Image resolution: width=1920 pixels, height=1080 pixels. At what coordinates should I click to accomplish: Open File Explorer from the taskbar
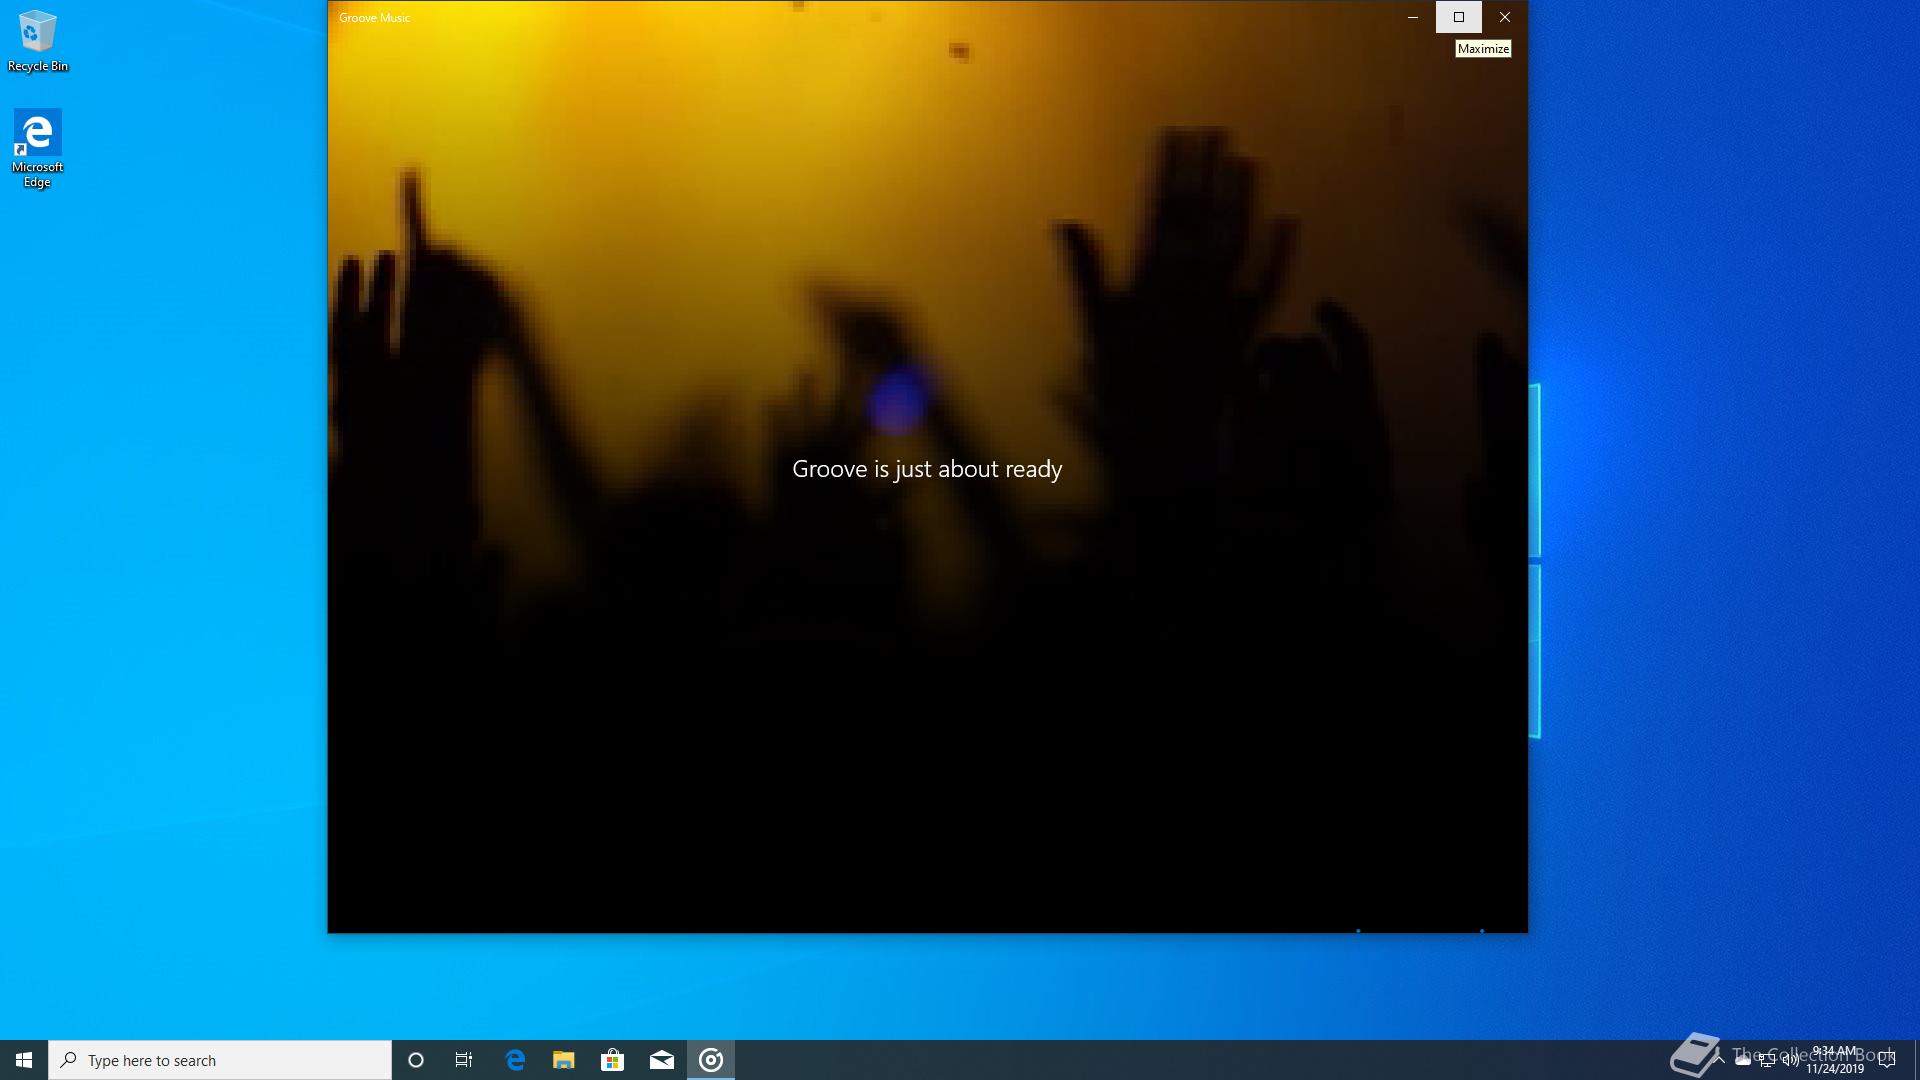coord(564,1060)
